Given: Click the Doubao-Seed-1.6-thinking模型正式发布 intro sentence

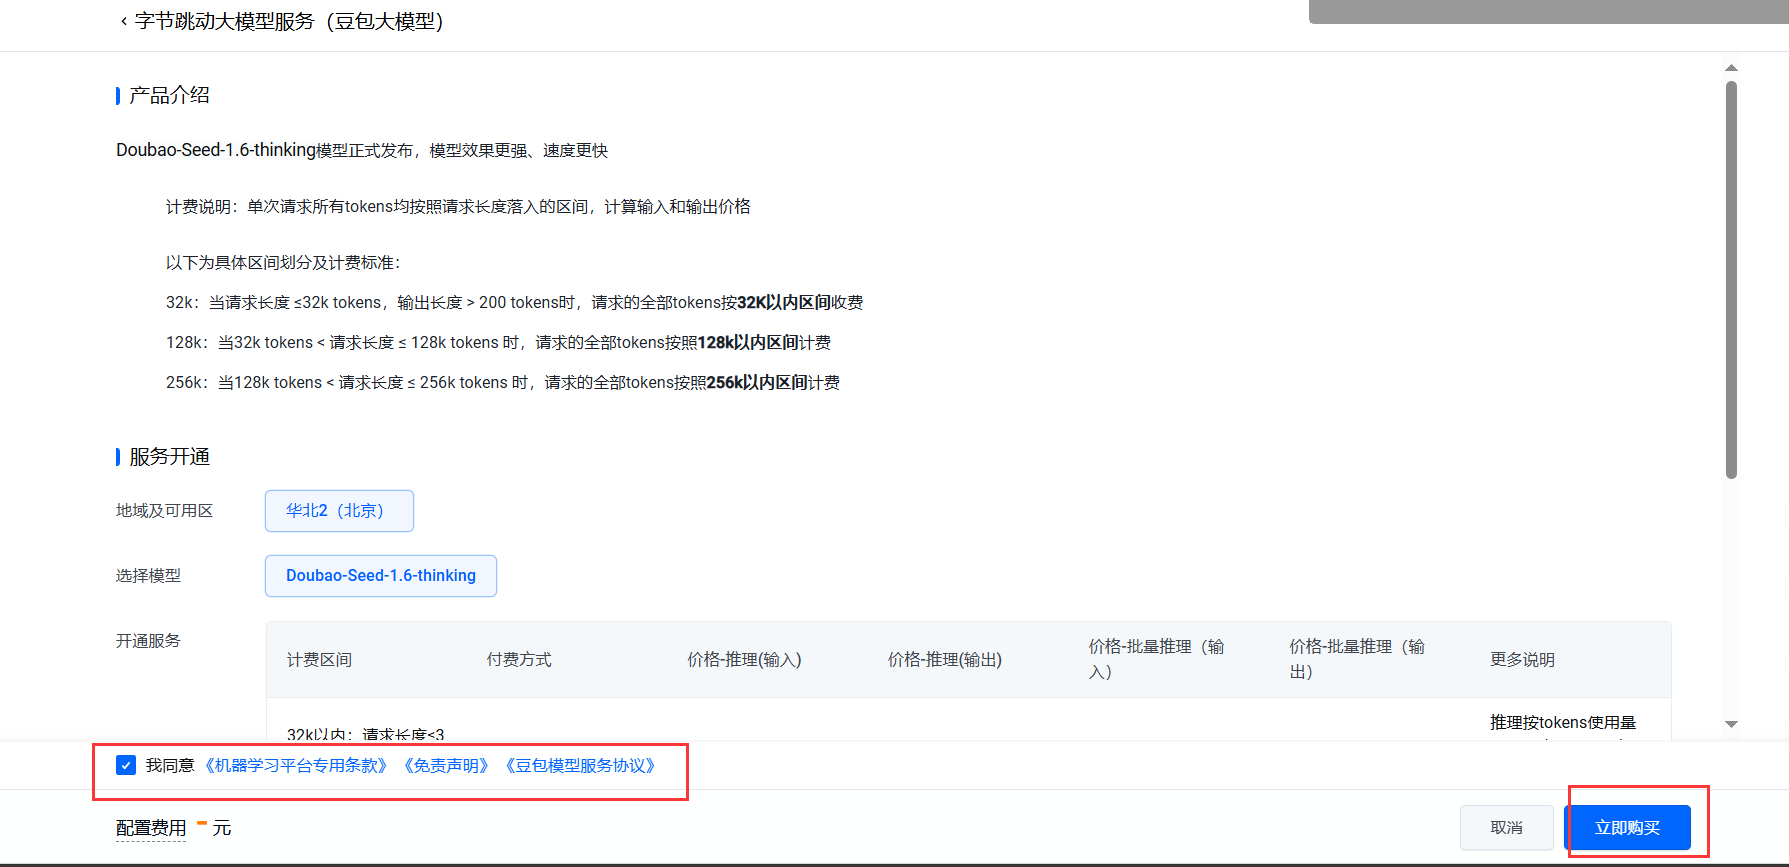Looking at the screenshot, I should pyautogui.click(x=362, y=150).
